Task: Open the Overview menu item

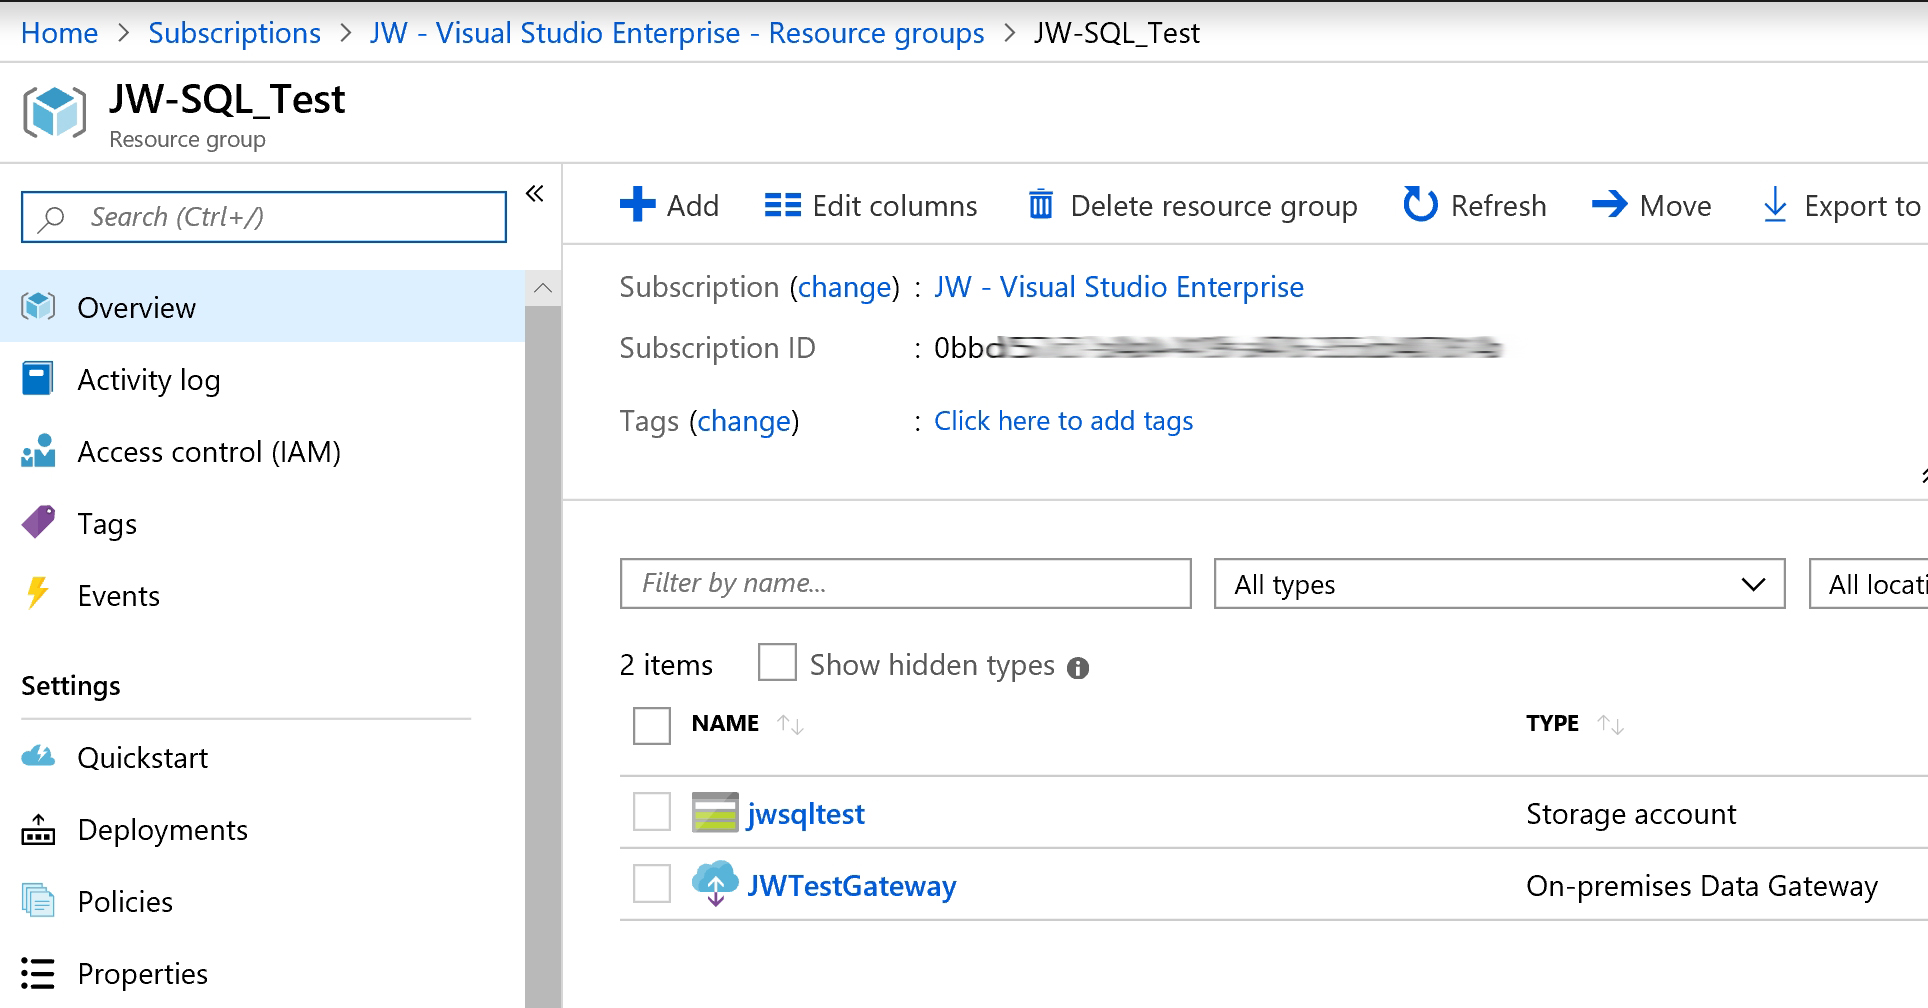Action: click(x=262, y=307)
